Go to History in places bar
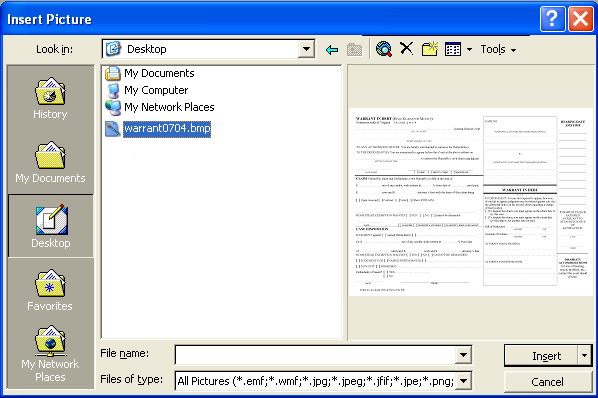 pos(50,98)
